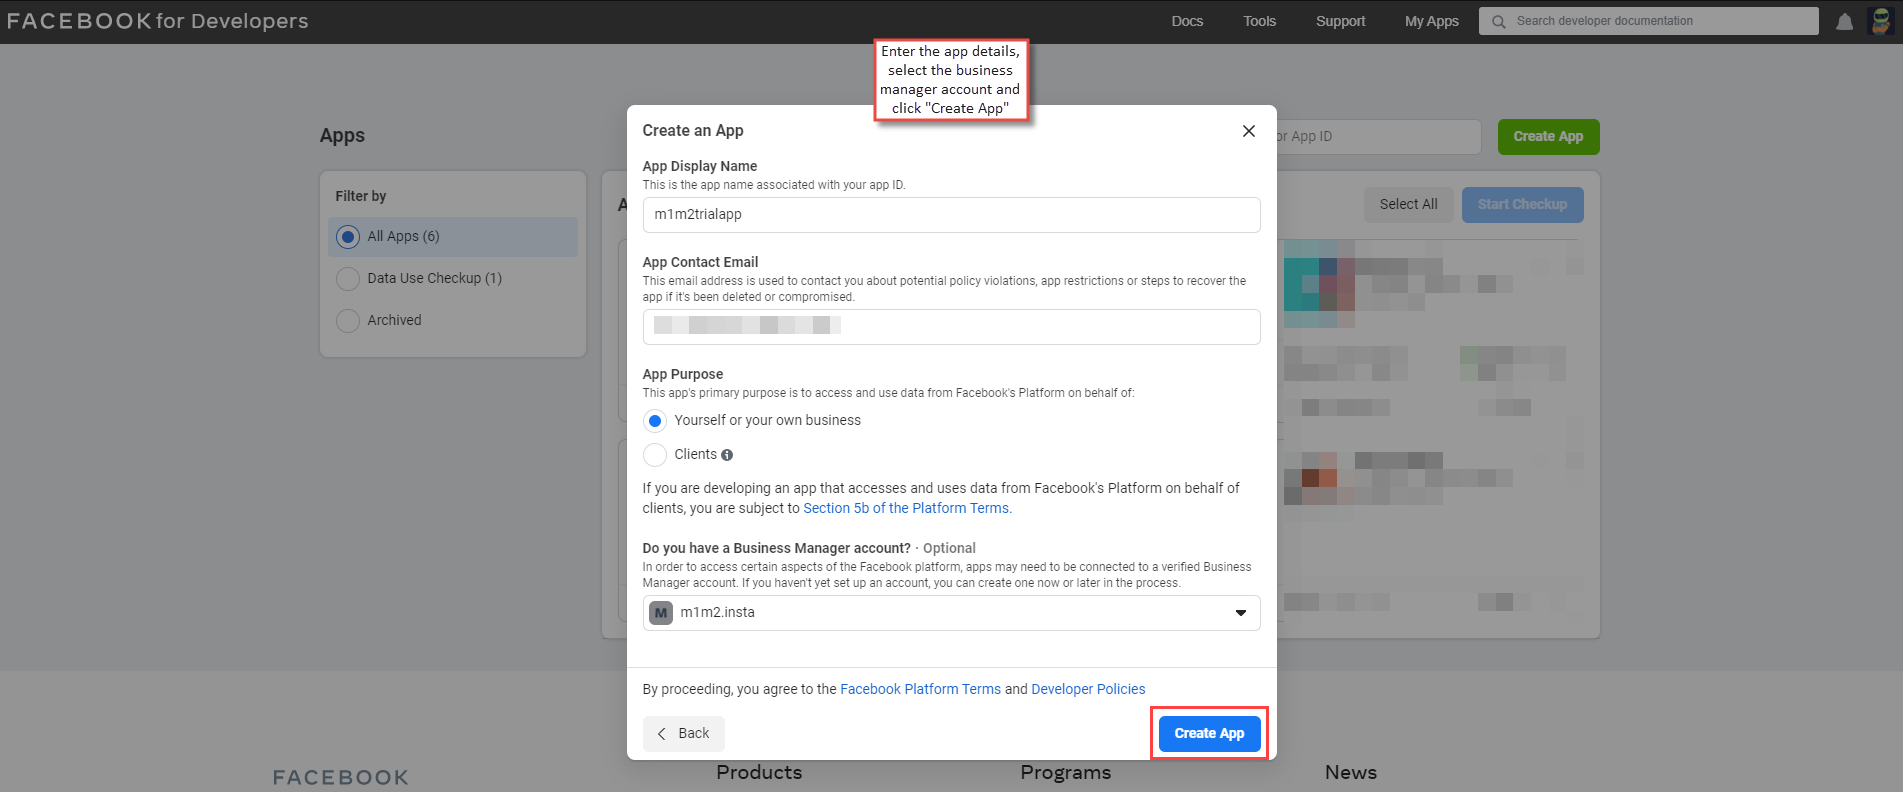Select the All Apps (6) filter
The width and height of the screenshot is (1903, 792).
click(453, 237)
